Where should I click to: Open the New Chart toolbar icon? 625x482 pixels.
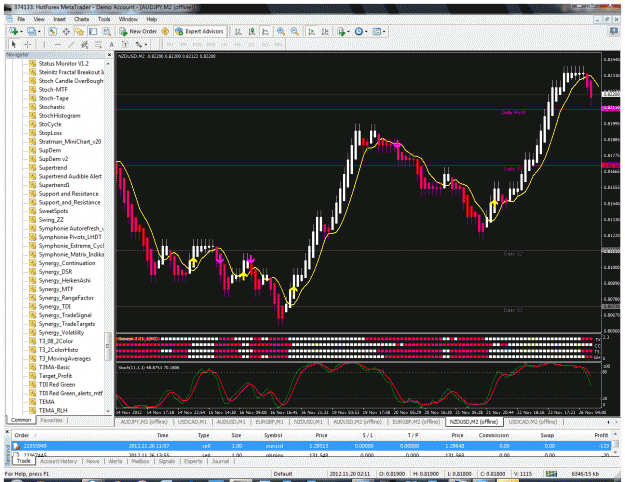coord(14,31)
